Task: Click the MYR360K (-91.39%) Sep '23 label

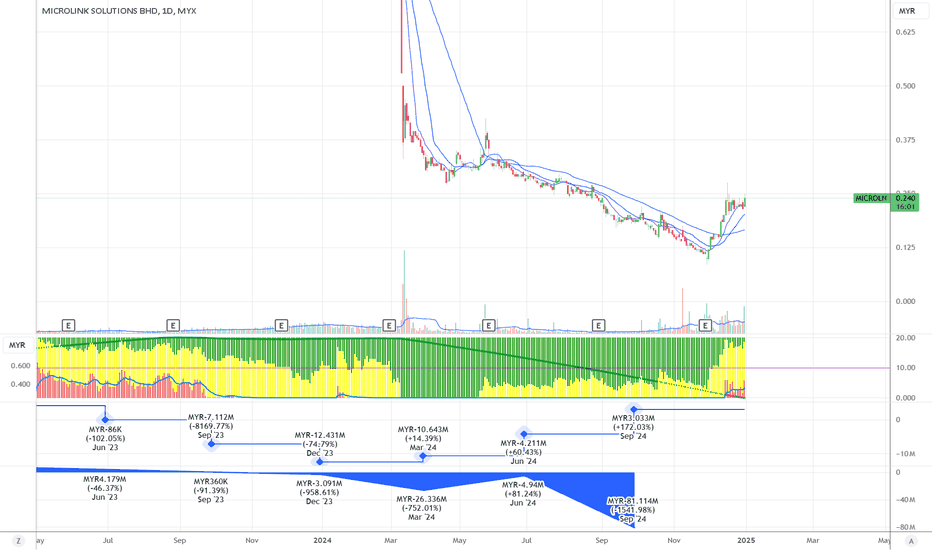Action: pos(211,491)
